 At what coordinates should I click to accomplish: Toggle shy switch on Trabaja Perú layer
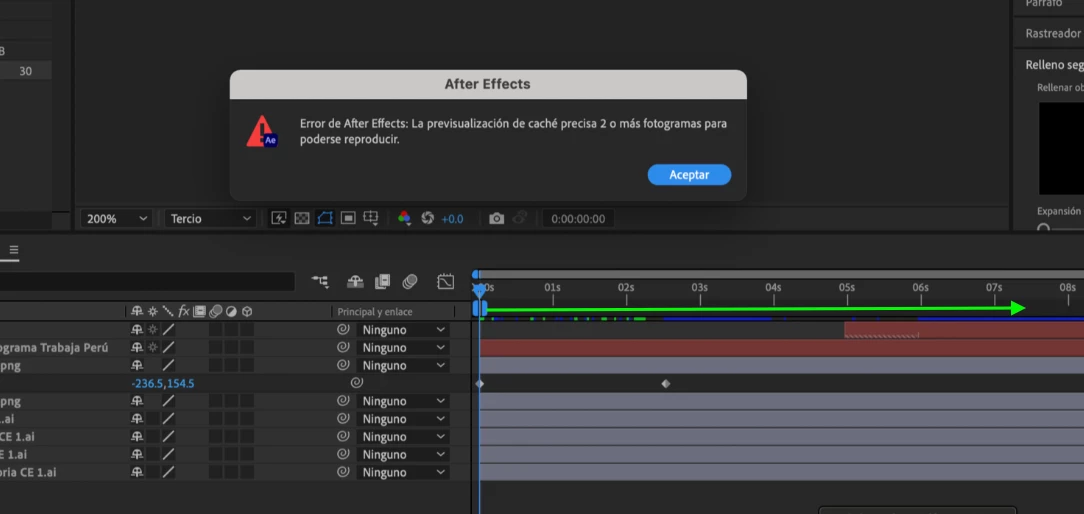click(x=137, y=347)
